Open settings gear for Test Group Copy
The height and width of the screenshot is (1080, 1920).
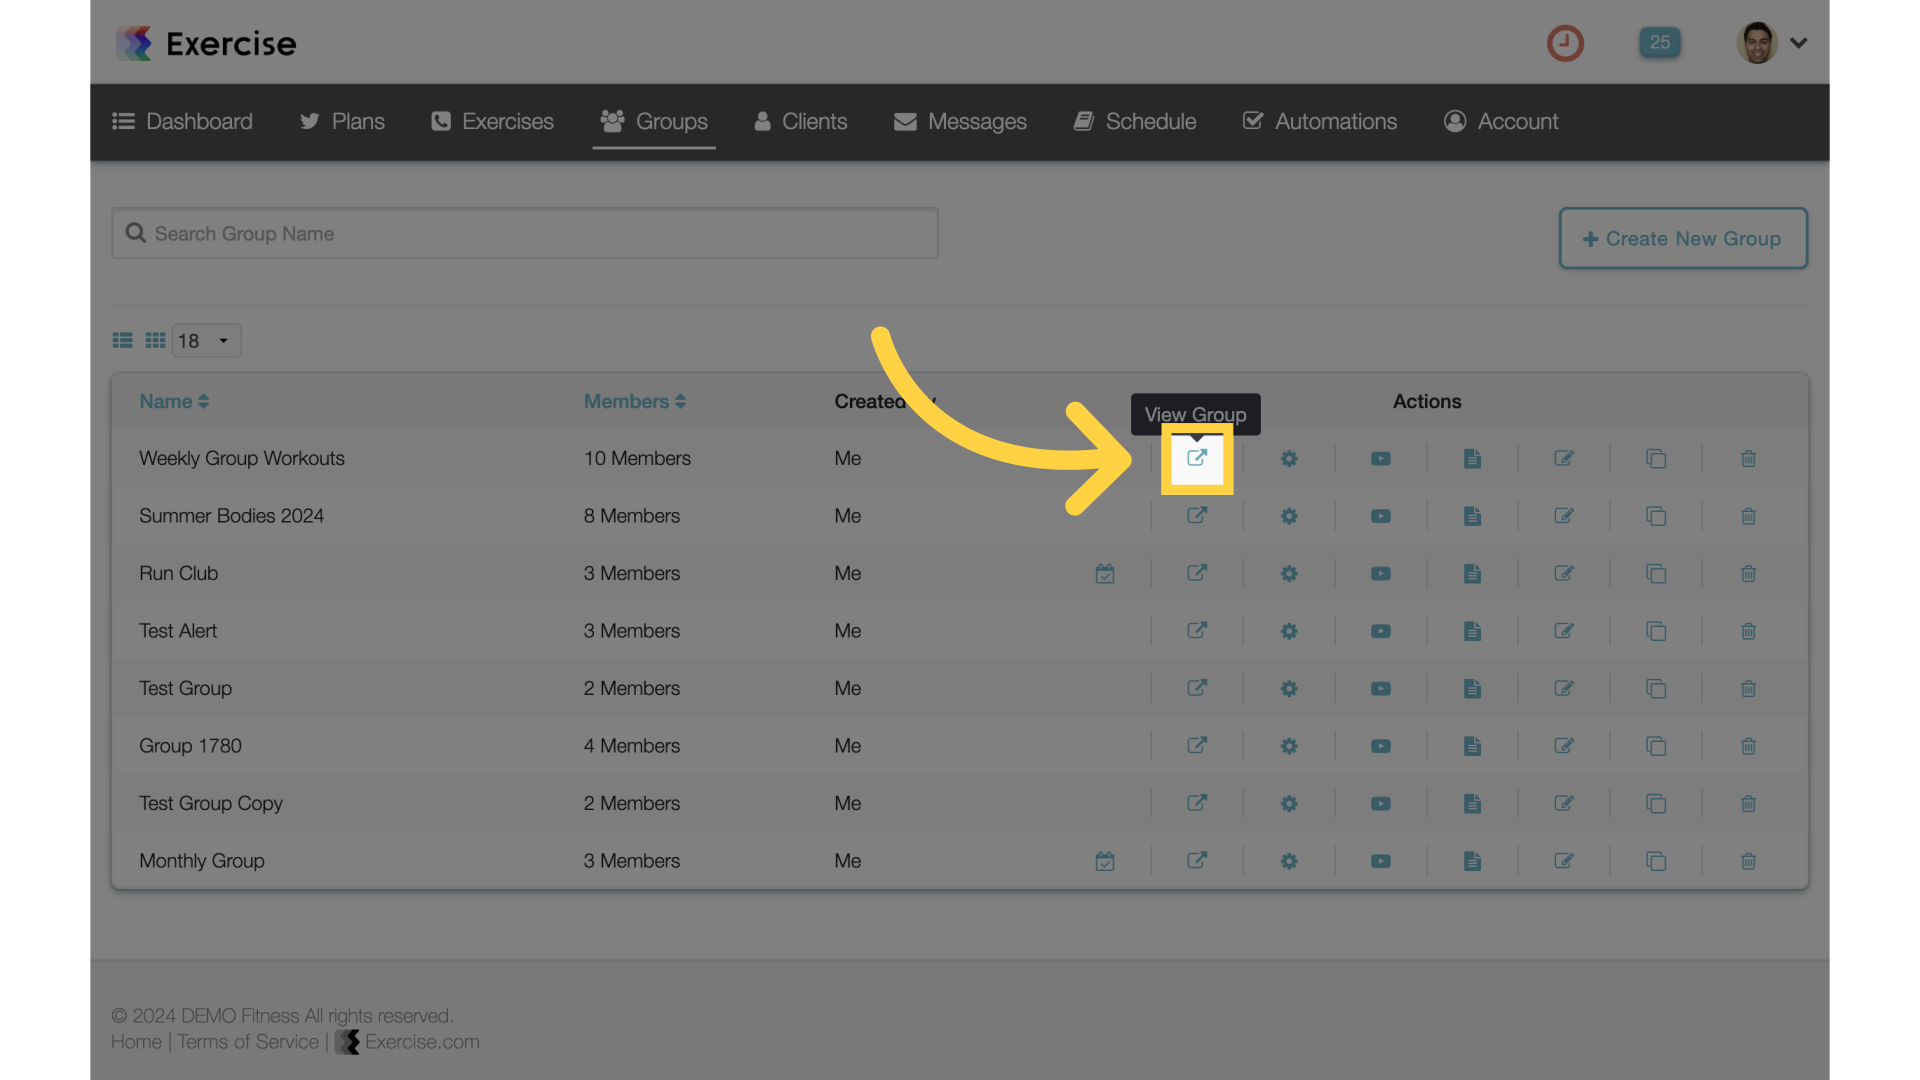[x=1289, y=804]
